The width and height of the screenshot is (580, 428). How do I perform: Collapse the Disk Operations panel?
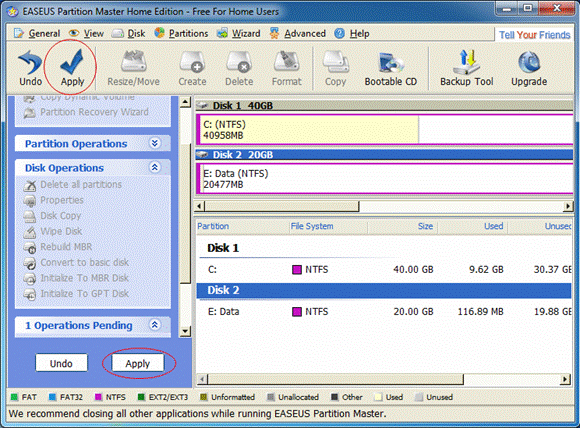pos(155,167)
